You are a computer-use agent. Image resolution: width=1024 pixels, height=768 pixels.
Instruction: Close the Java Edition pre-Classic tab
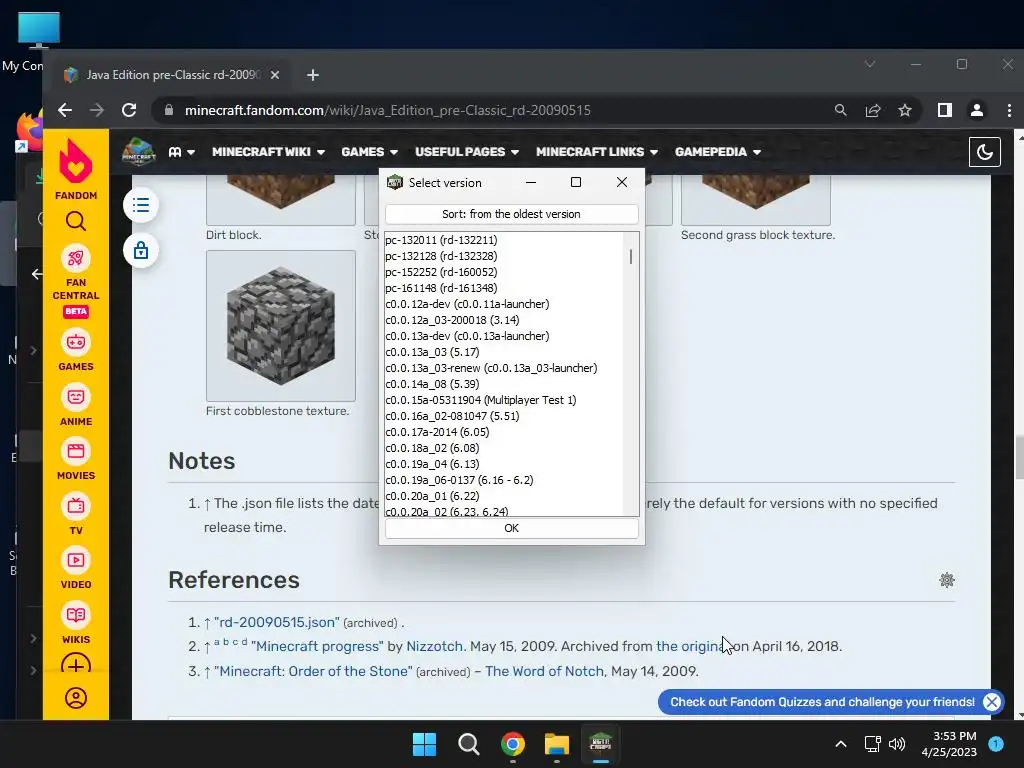pos(275,75)
